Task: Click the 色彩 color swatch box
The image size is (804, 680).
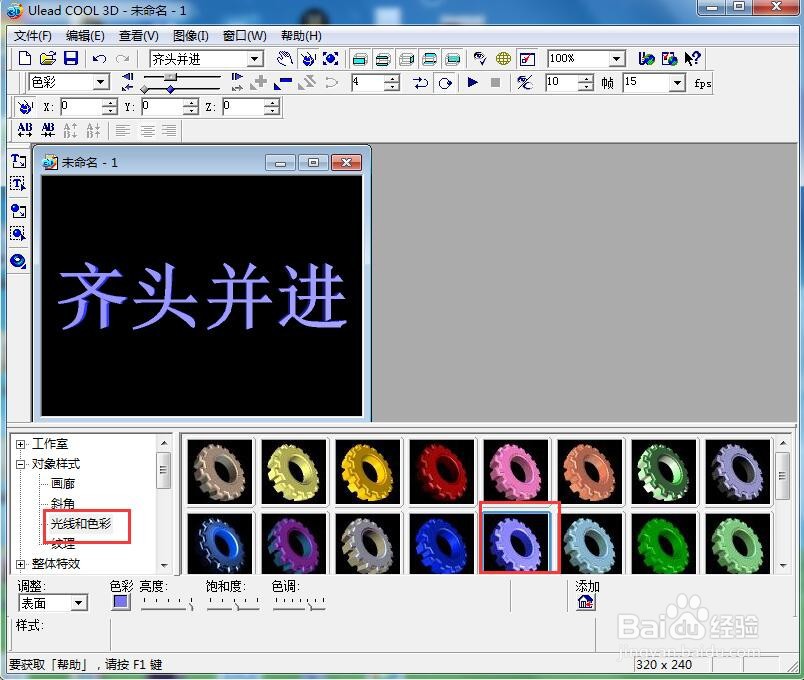Action: [x=121, y=602]
